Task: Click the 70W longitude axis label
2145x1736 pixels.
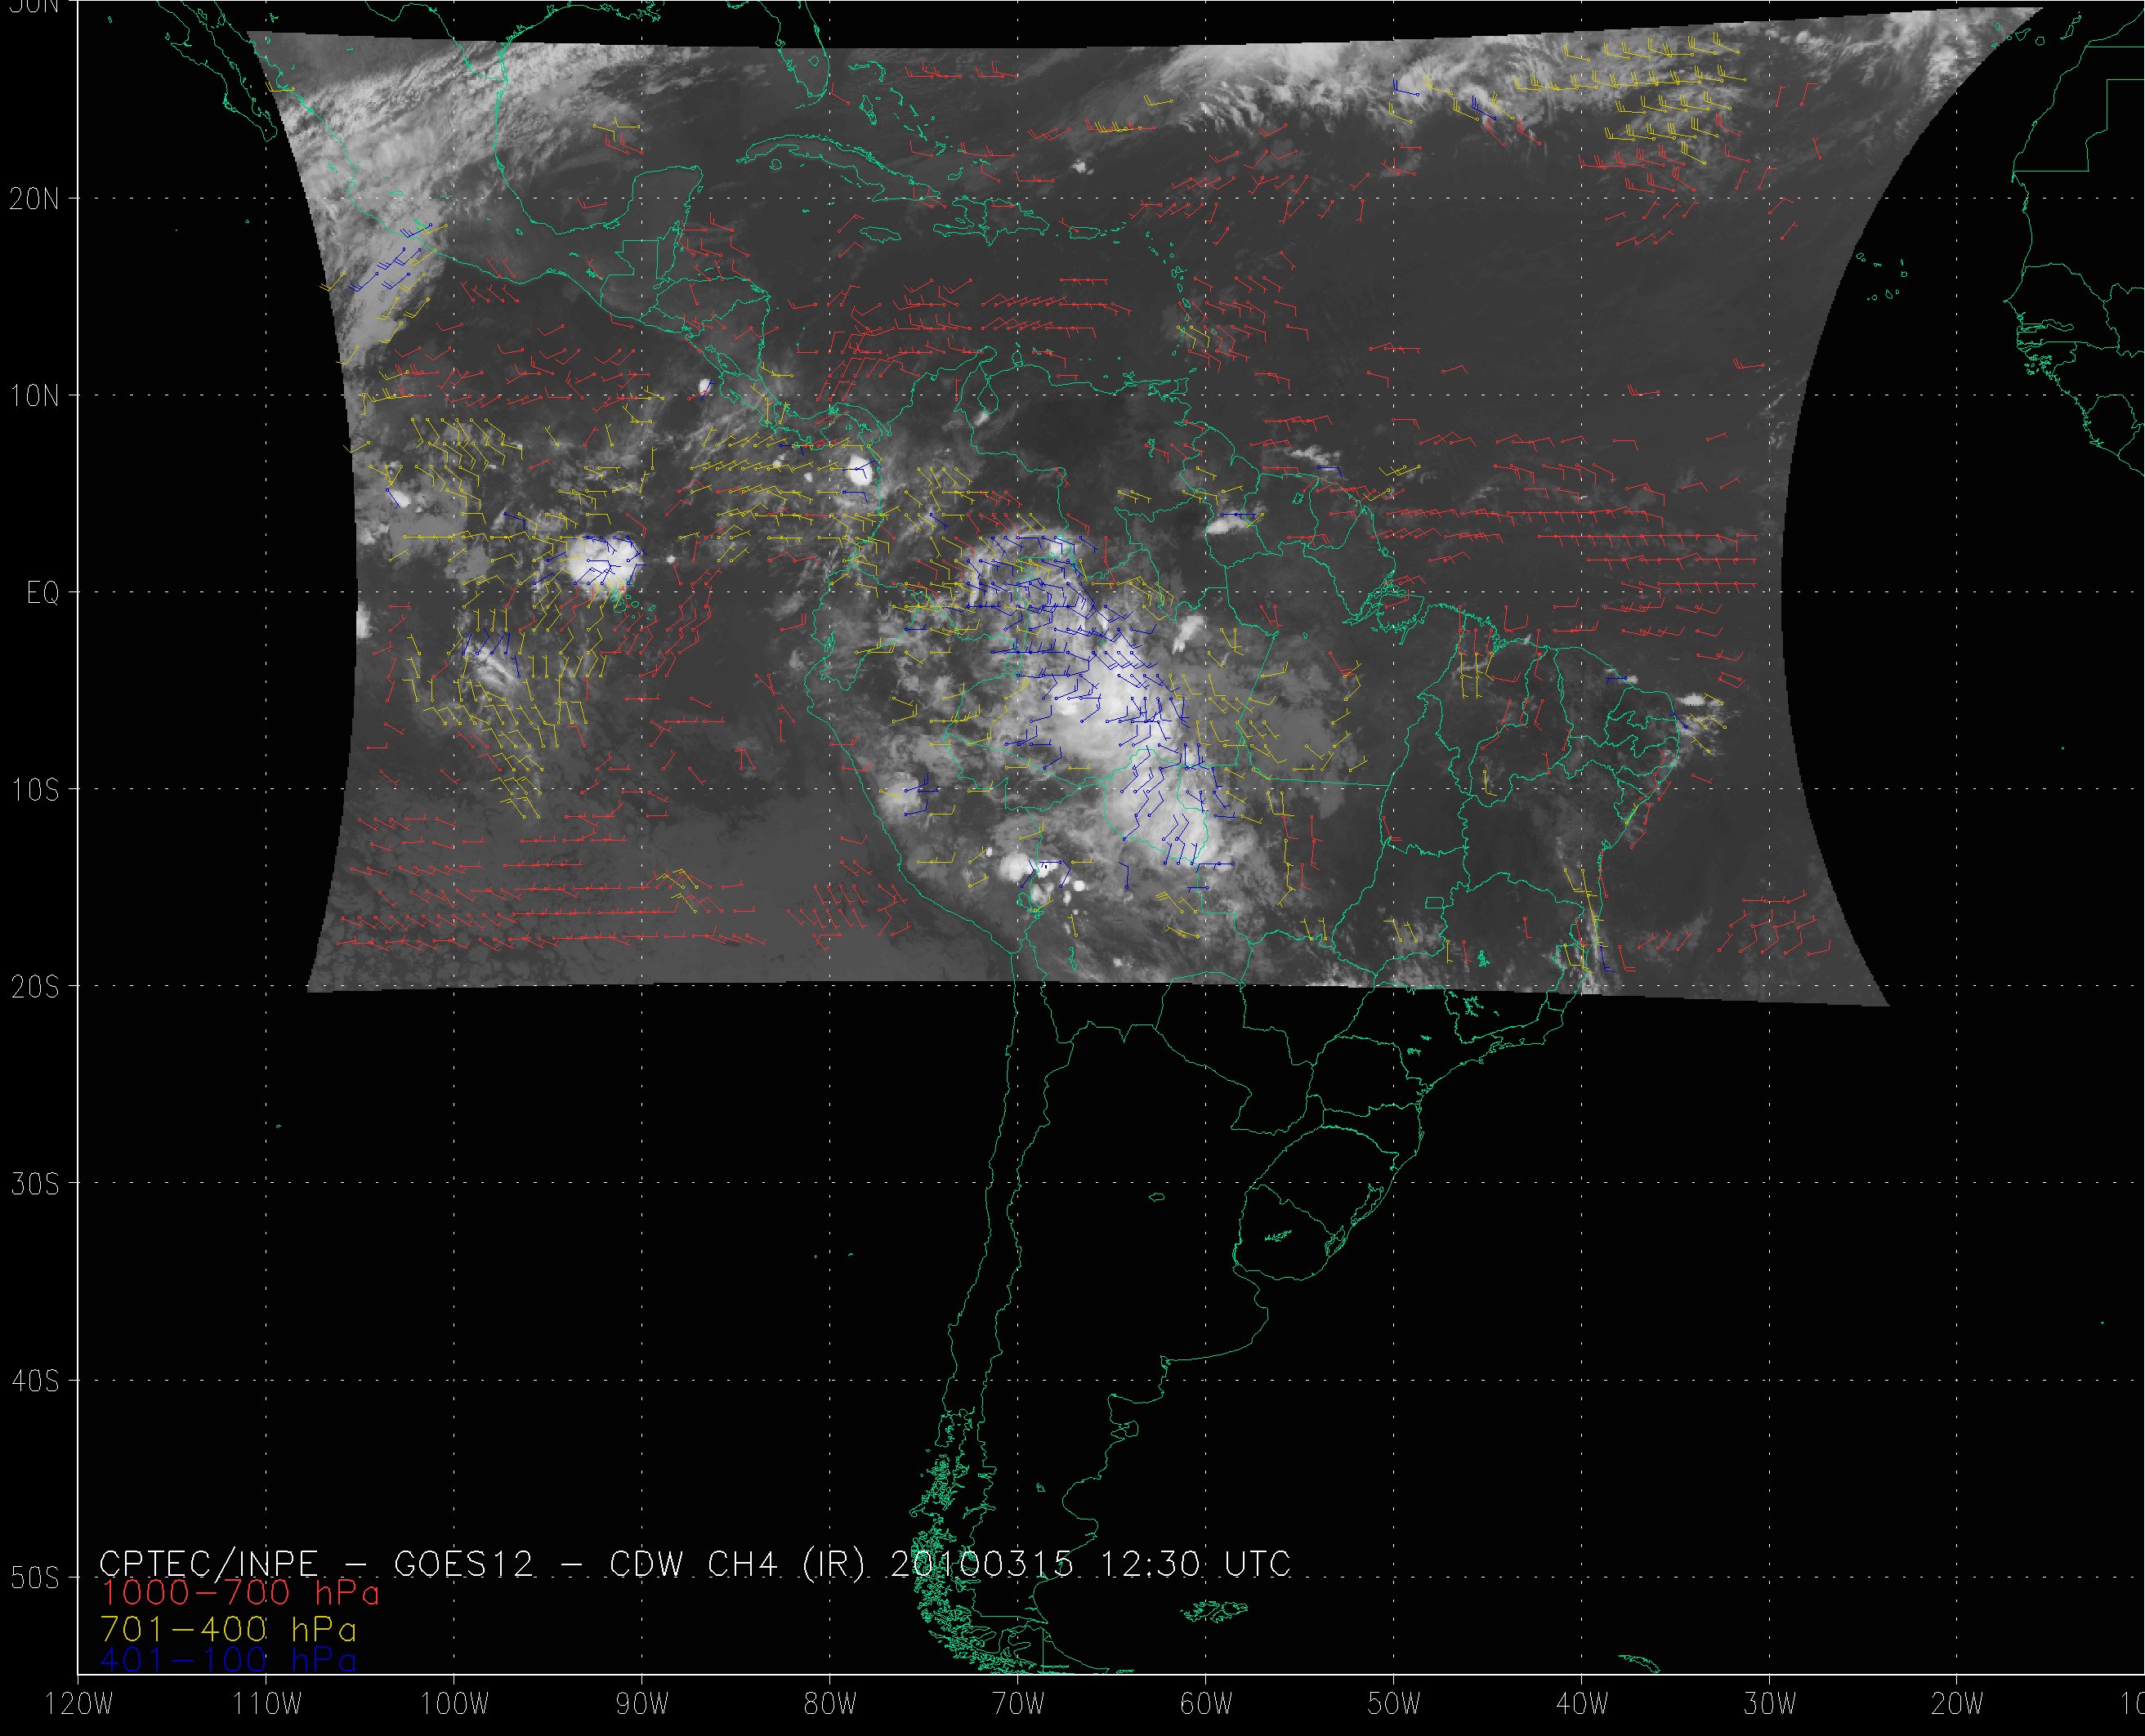Action: [x=1018, y=1705]
